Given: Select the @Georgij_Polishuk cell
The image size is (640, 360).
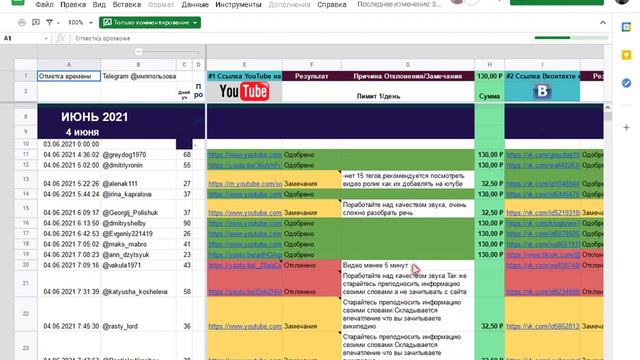Looking at the screenshot, I should point(139,209).
